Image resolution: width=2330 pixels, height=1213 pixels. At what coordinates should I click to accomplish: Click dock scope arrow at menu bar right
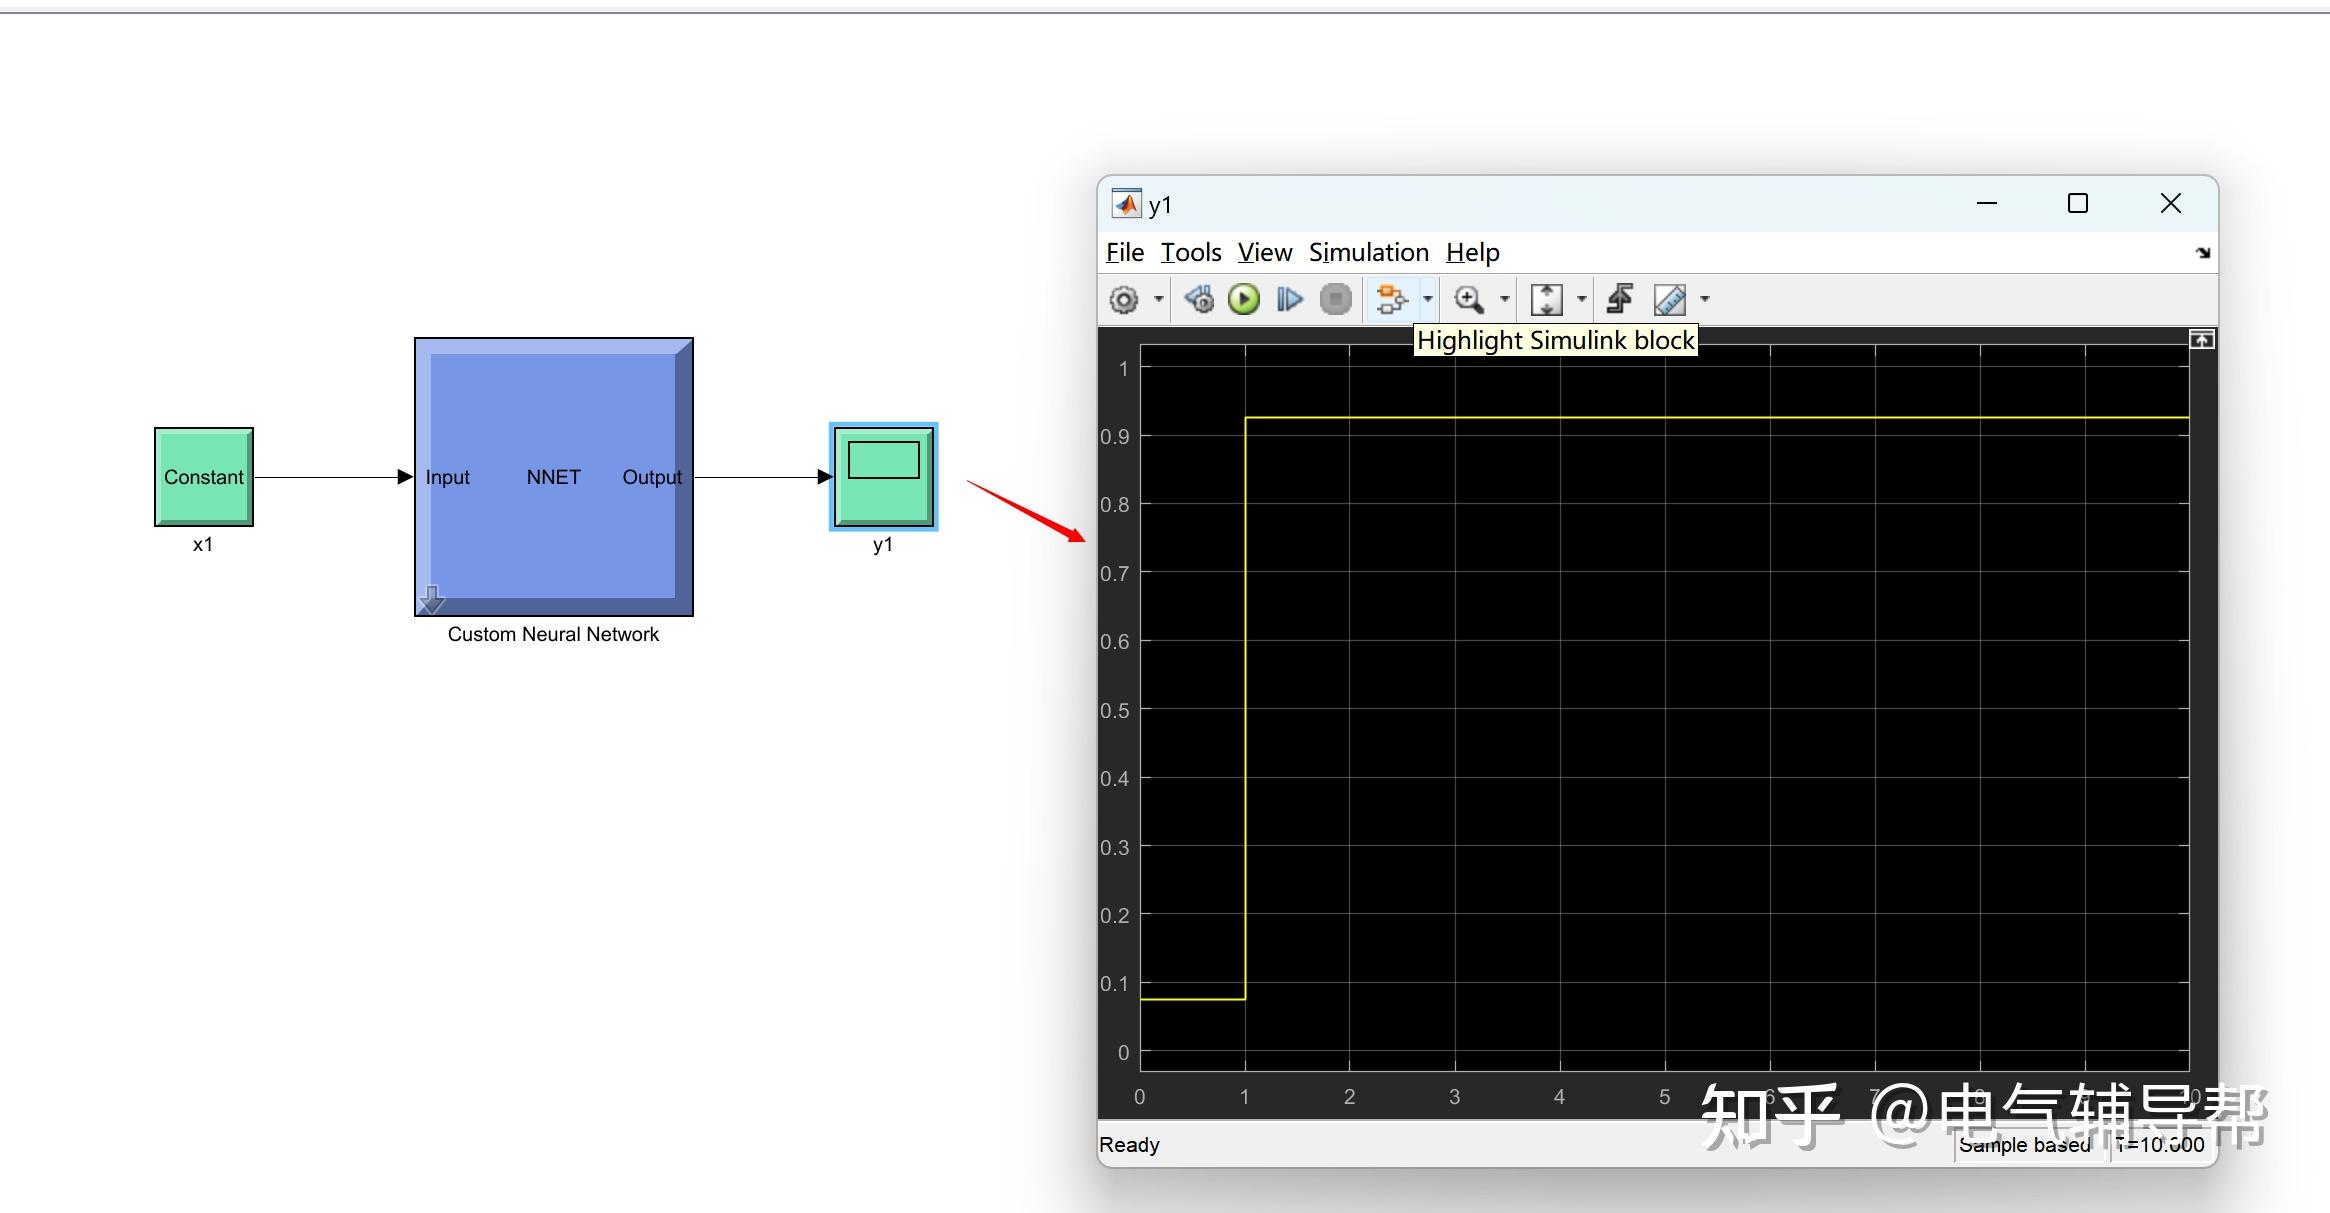click(x=2203, y=253)
